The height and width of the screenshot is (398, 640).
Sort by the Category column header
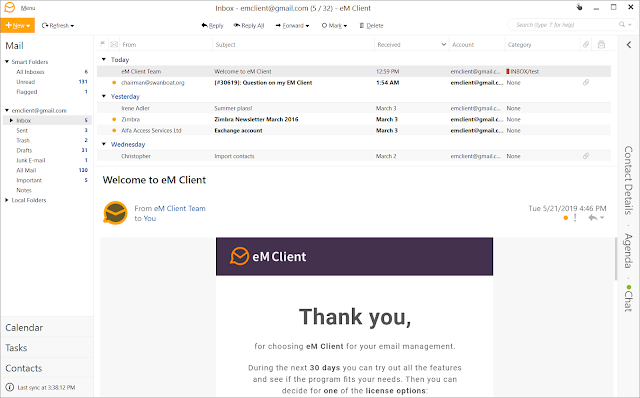[520, 44]
